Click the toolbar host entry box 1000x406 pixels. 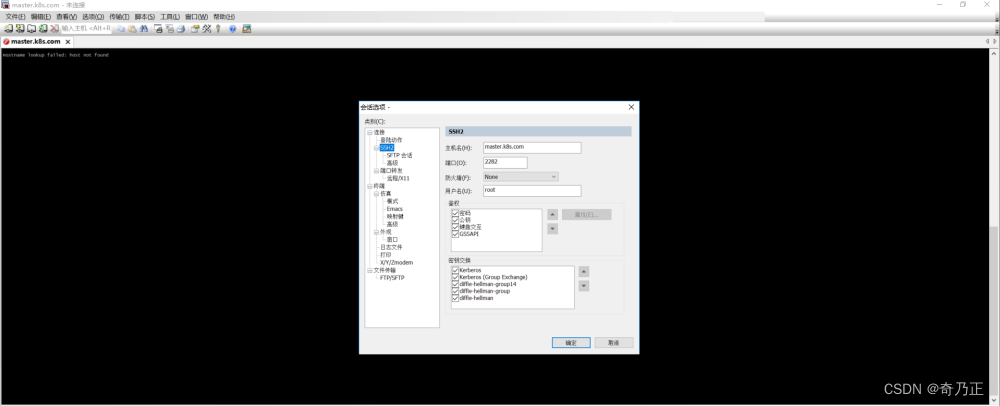pos(85,29)
